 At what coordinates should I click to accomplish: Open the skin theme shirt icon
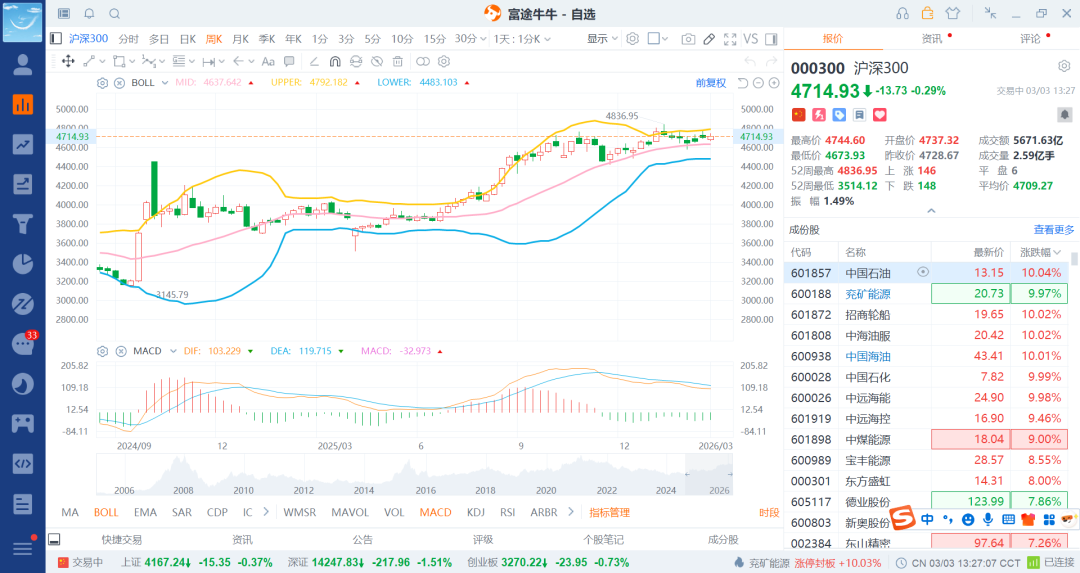pyautogui.click(x=951, y=13)
